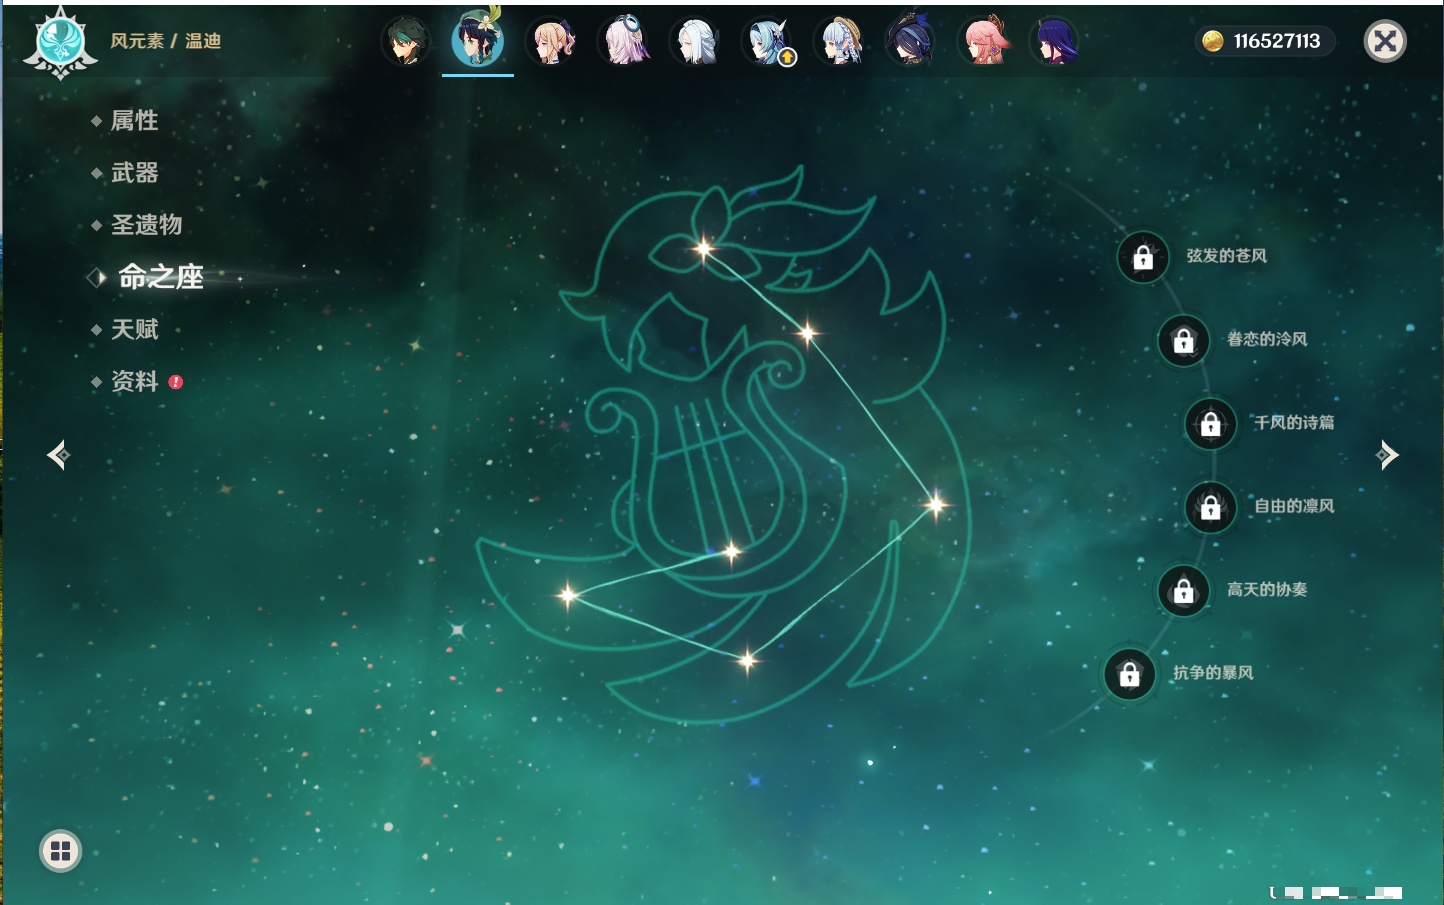Select the white-haired braided character avatar

pos(695,42)
